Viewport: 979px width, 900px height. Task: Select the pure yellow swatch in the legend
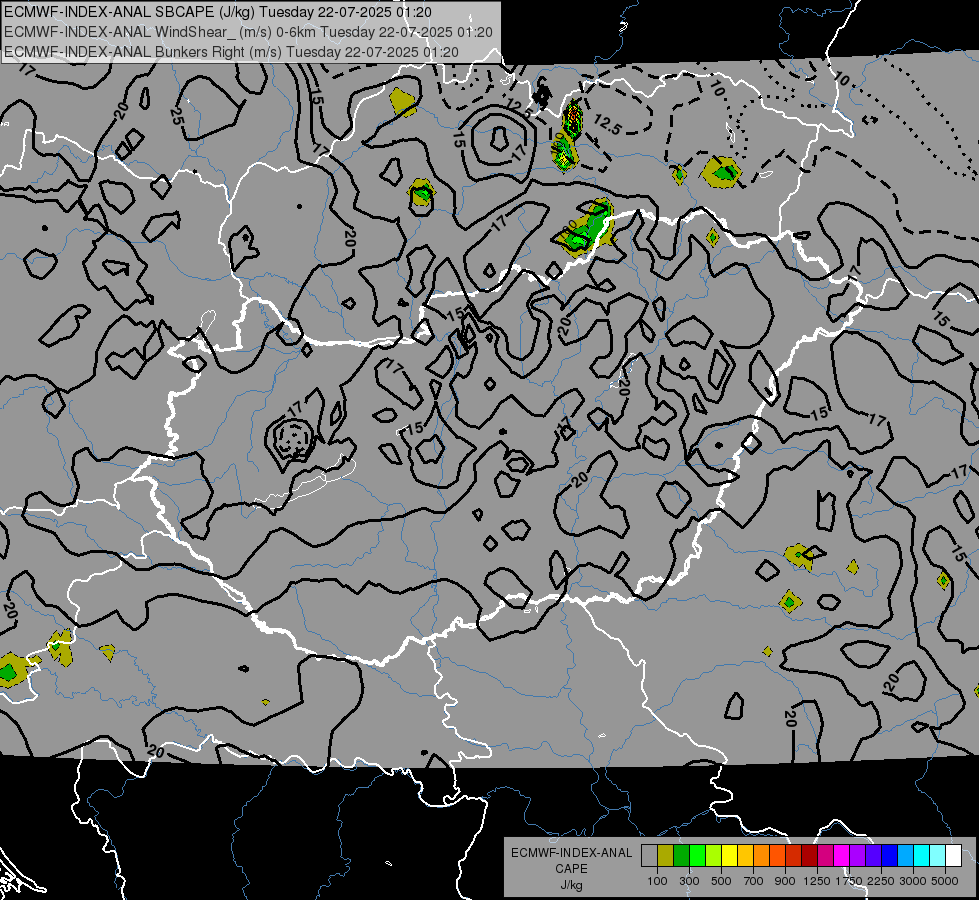(x=729, y=855)
